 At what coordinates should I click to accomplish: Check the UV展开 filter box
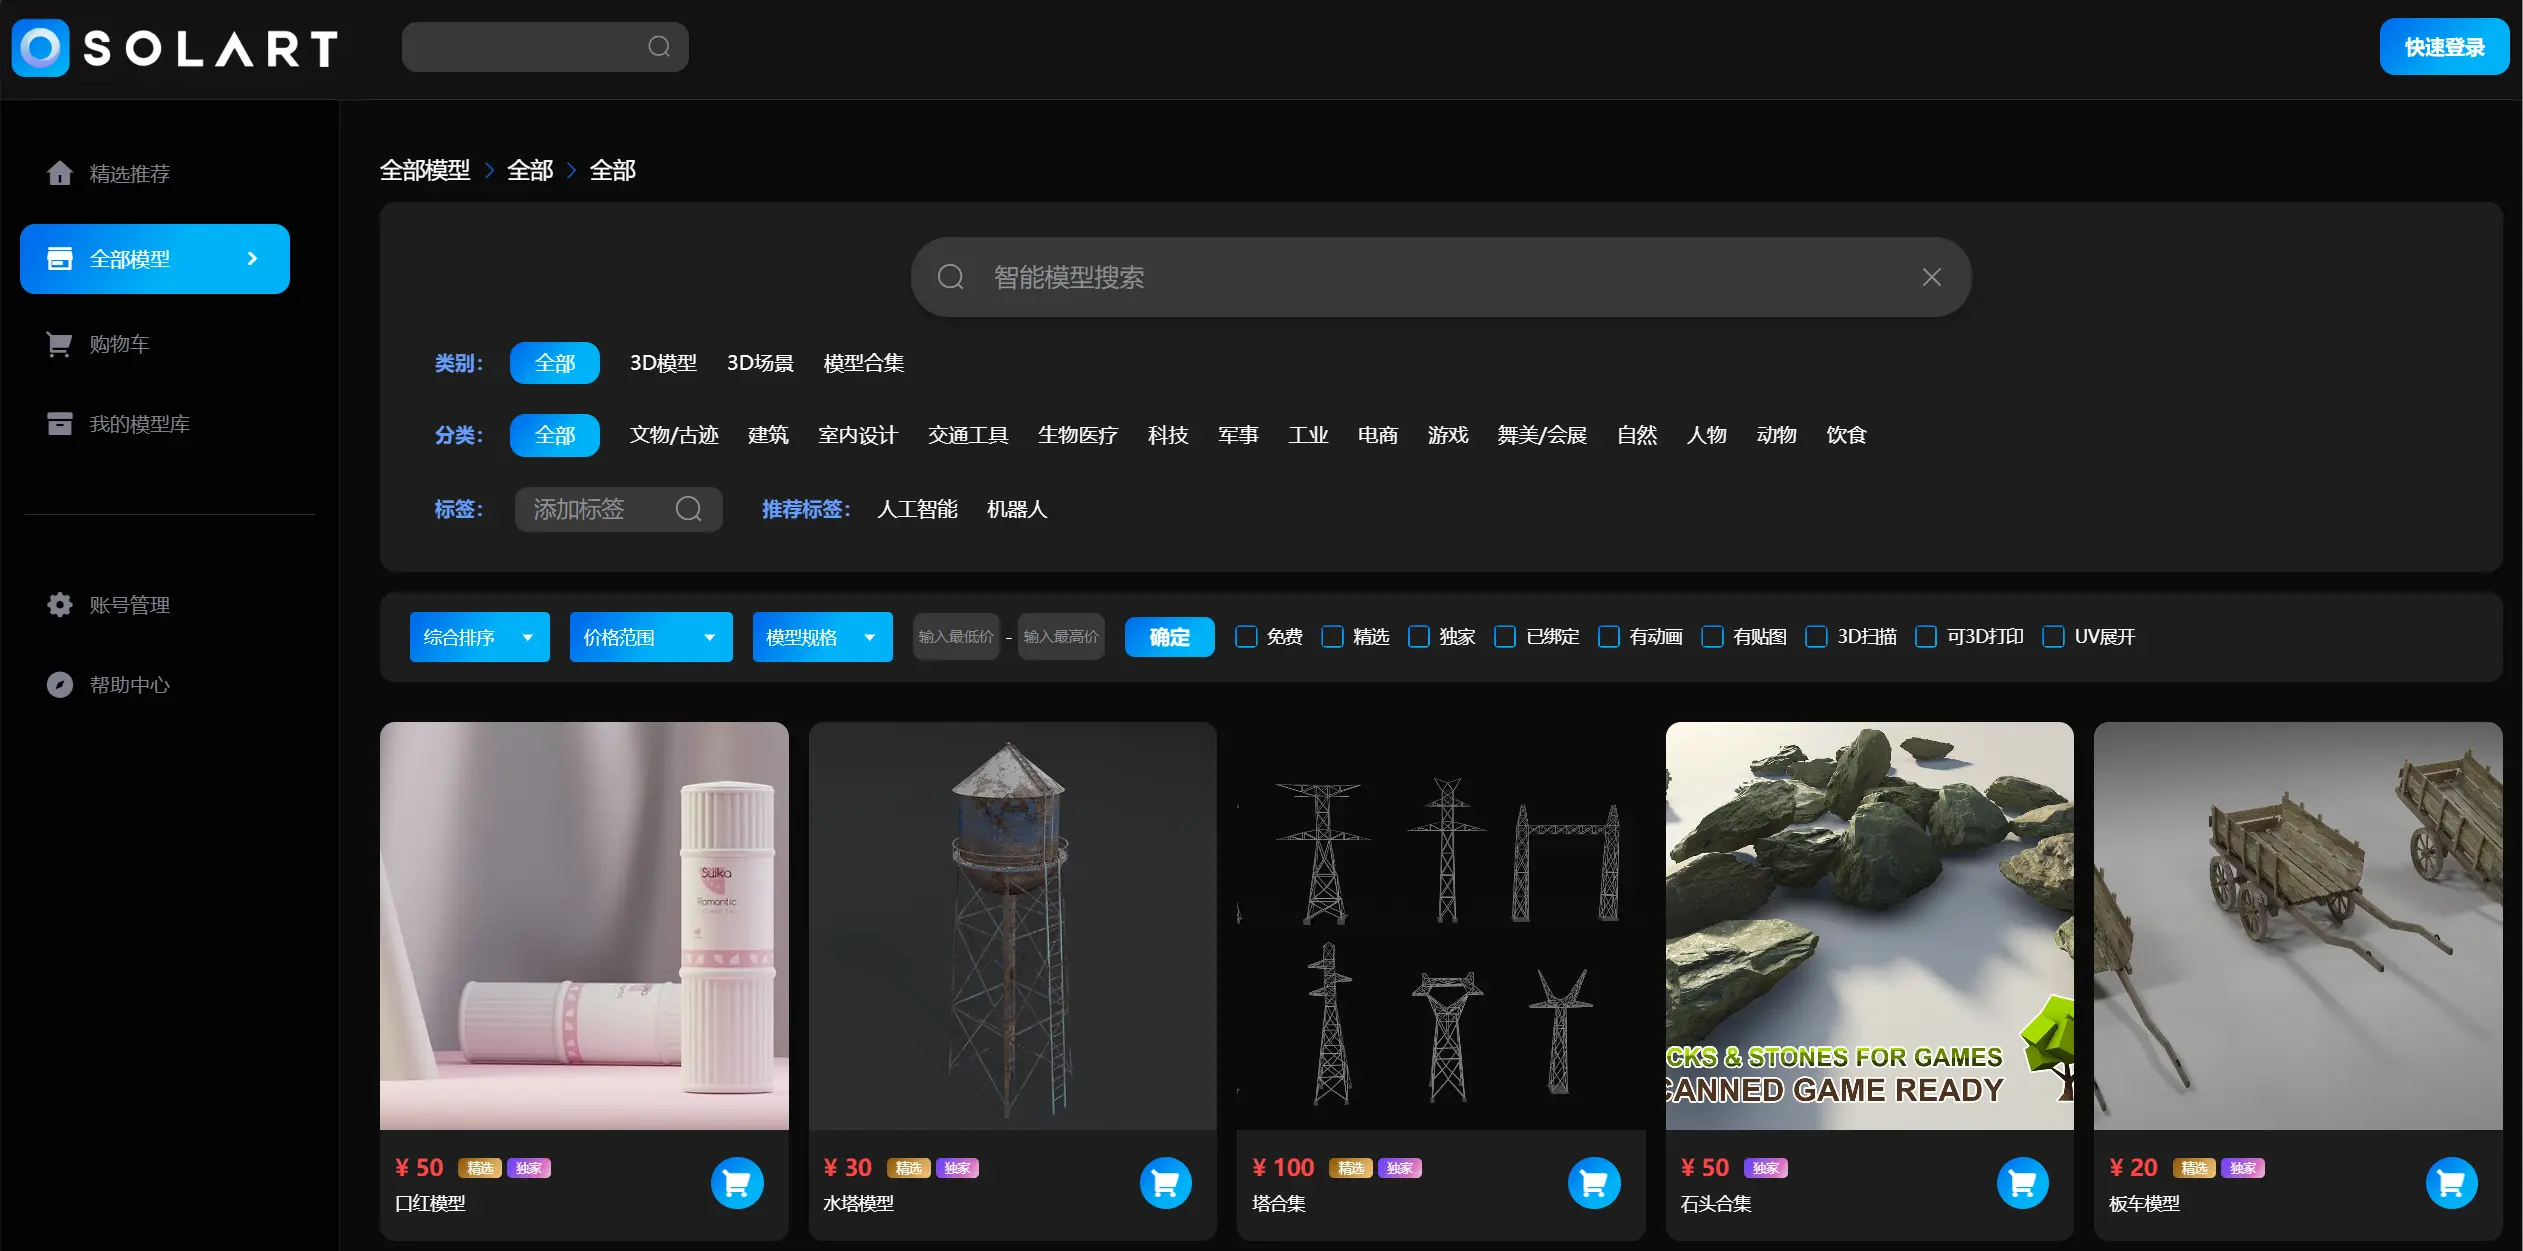click(2053, 637)
